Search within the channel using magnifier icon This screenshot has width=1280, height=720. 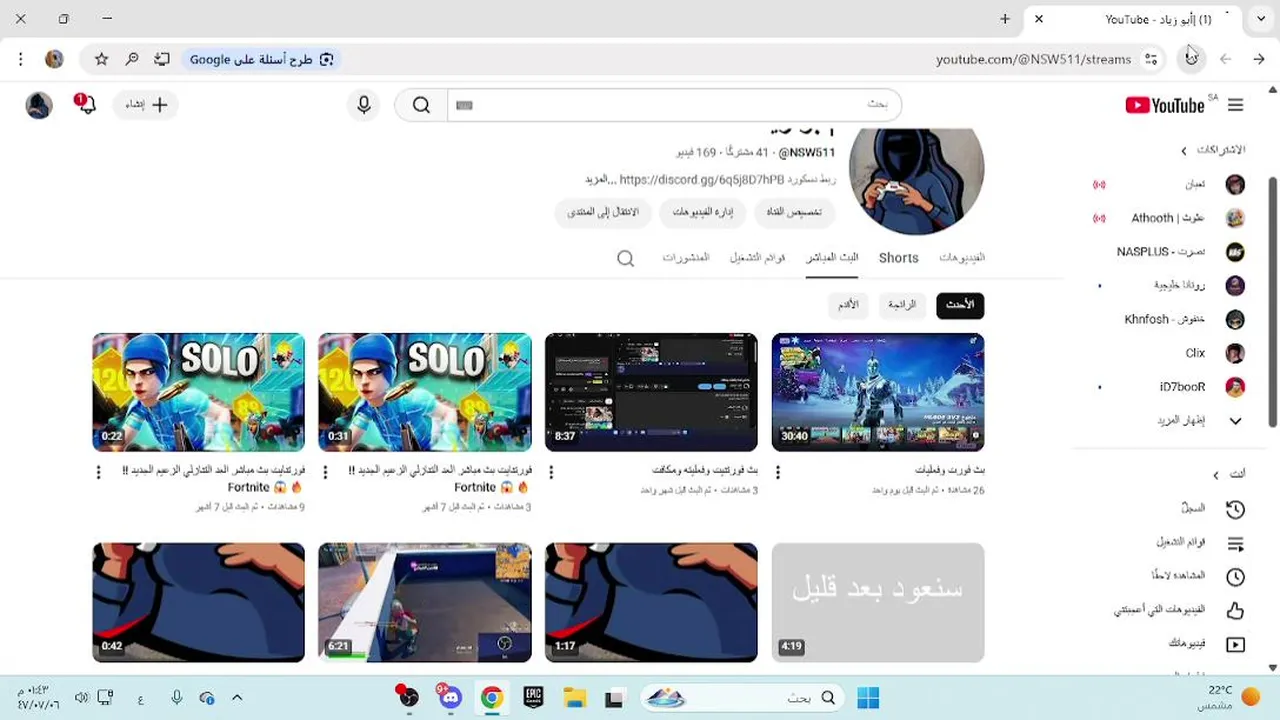coord(625,259)
